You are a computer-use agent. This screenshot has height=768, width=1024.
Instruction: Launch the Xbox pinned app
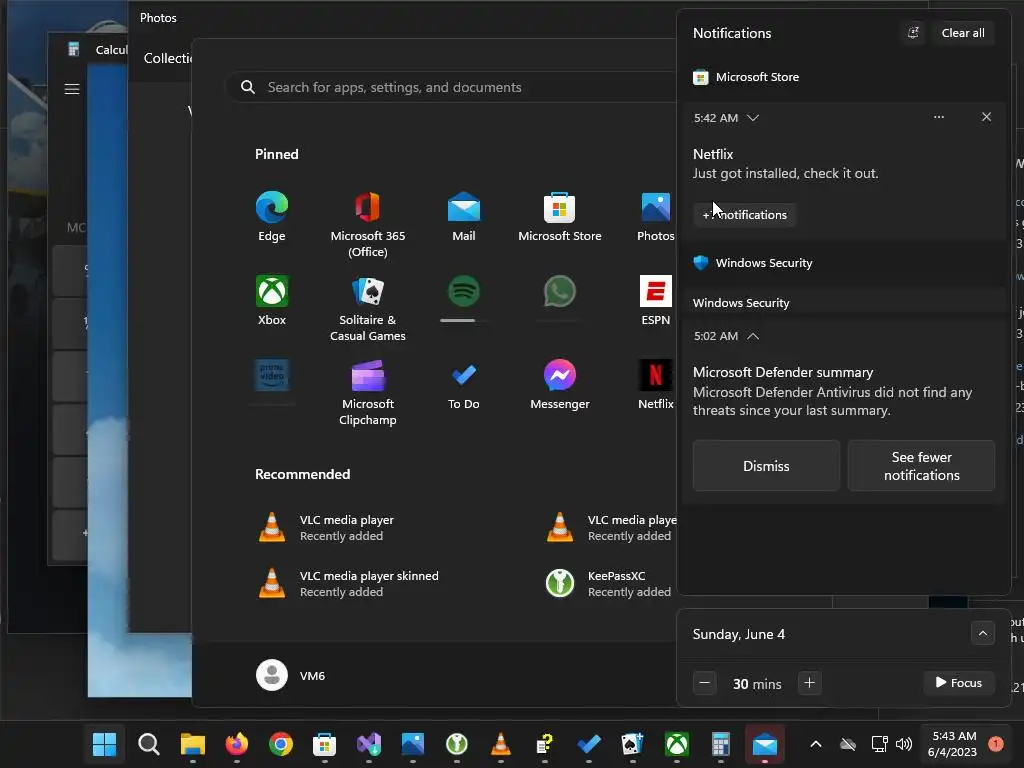272,300
